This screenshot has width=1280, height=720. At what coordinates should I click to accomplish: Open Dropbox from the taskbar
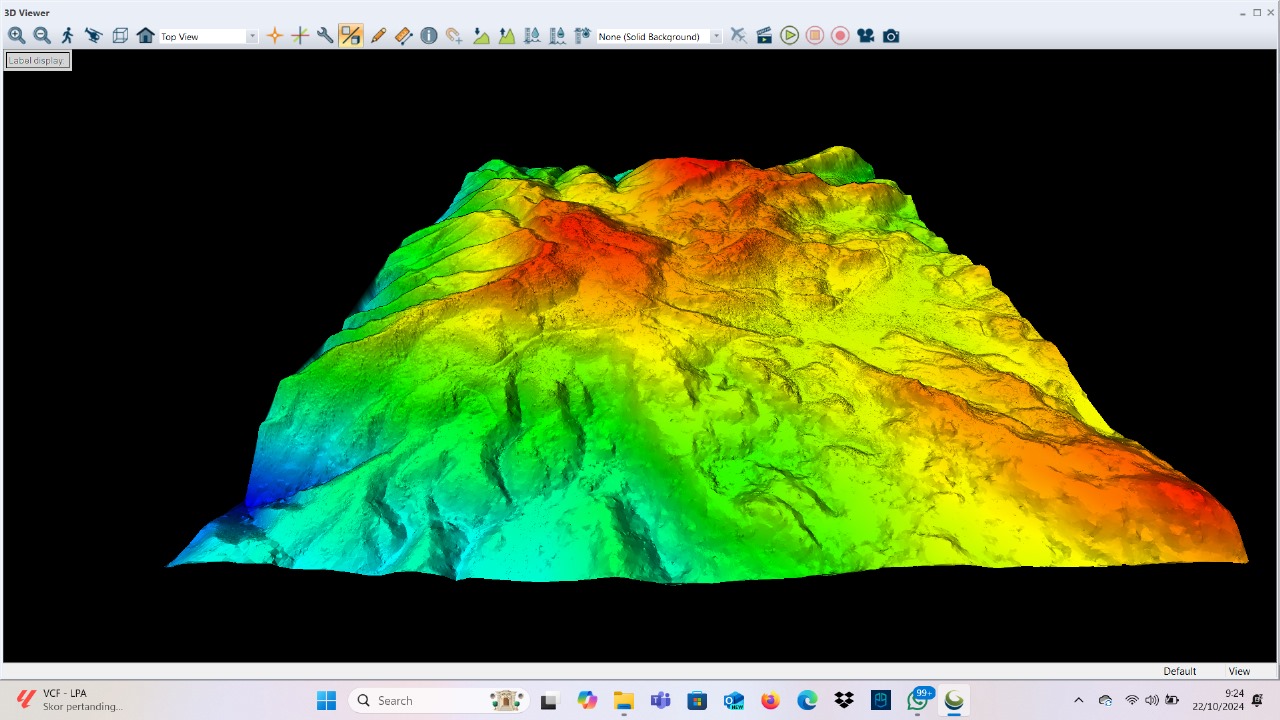(844, 701)
